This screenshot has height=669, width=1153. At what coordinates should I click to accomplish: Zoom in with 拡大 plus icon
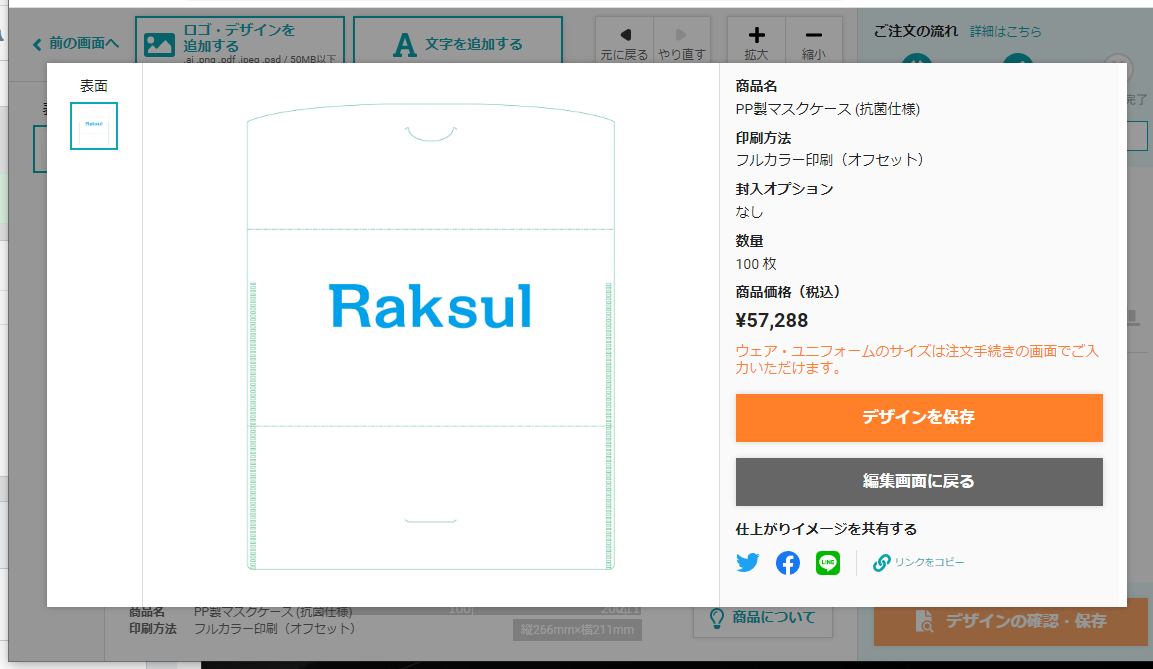pos(756,40)
